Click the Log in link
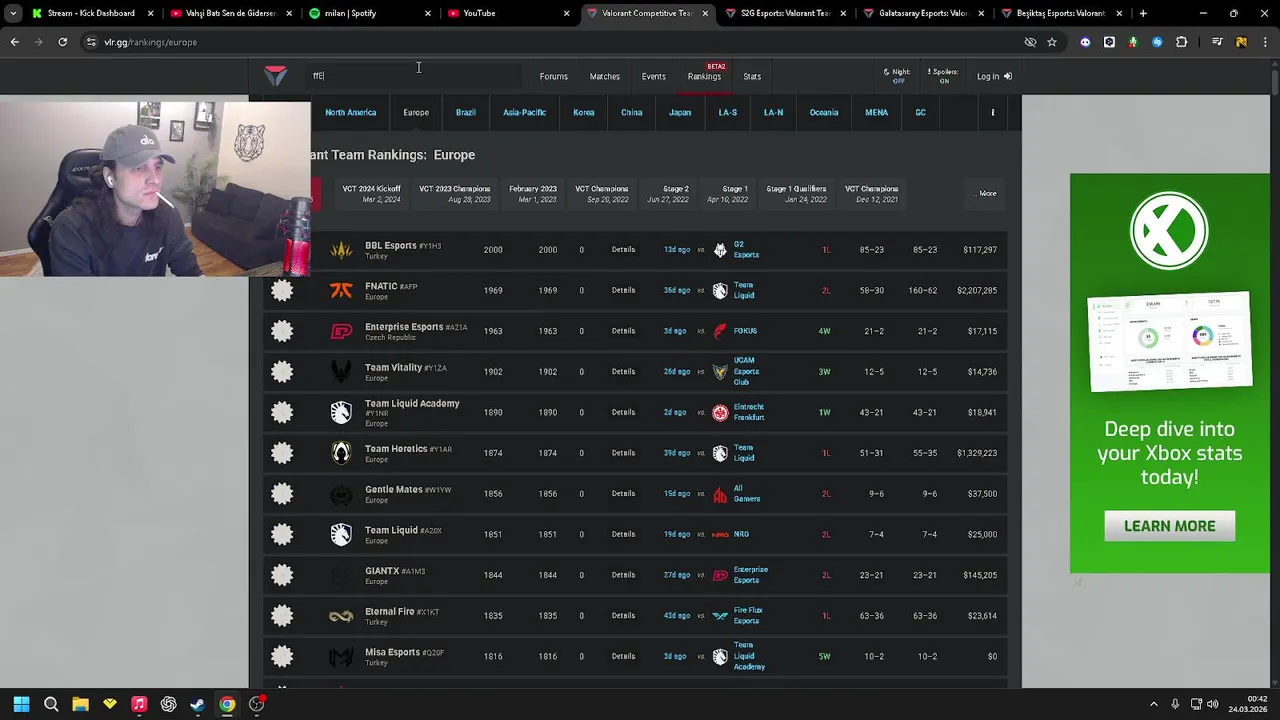This screenshot has width=1280, height=720. pos(994,76)
